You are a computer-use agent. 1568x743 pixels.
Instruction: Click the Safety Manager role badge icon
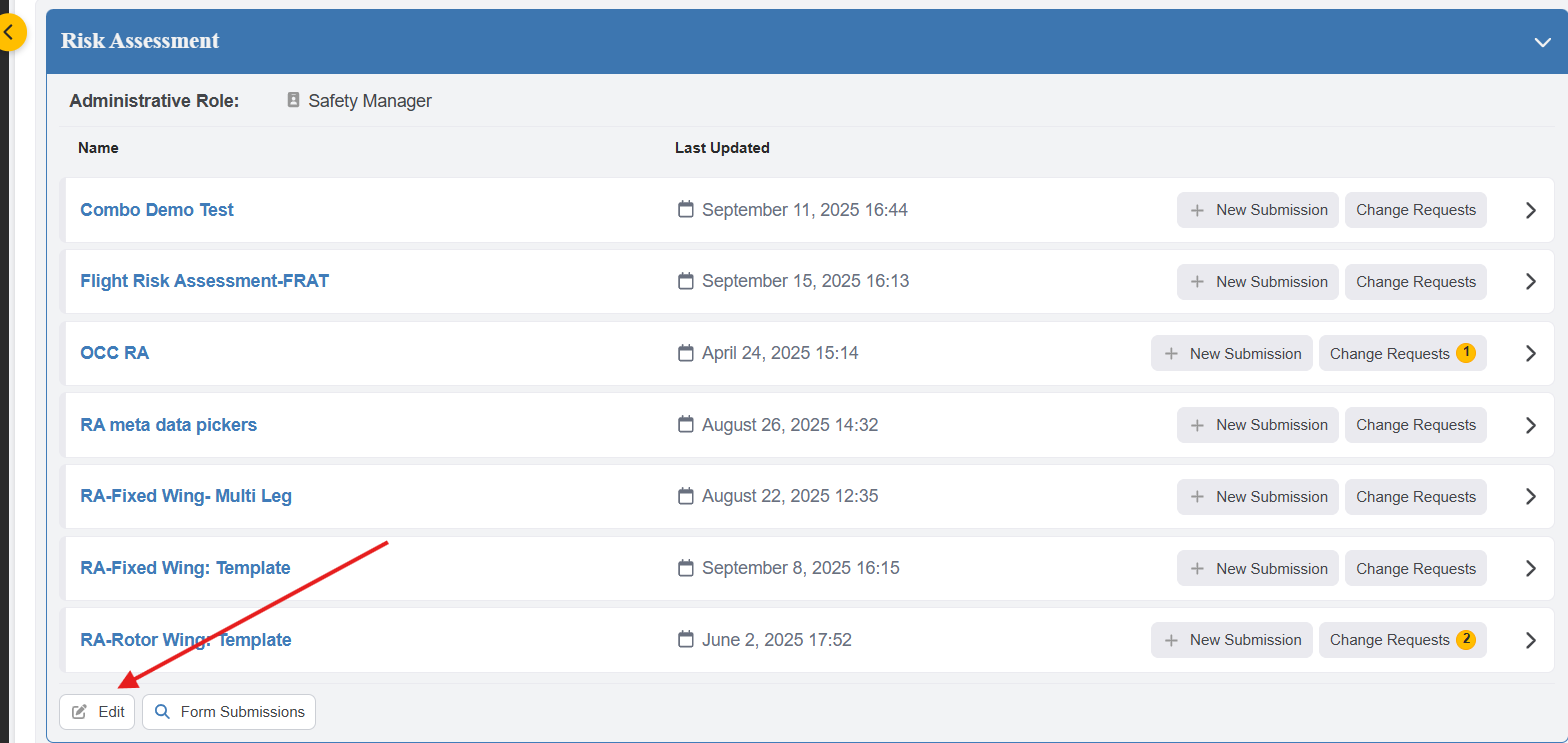tap(293, 100)
